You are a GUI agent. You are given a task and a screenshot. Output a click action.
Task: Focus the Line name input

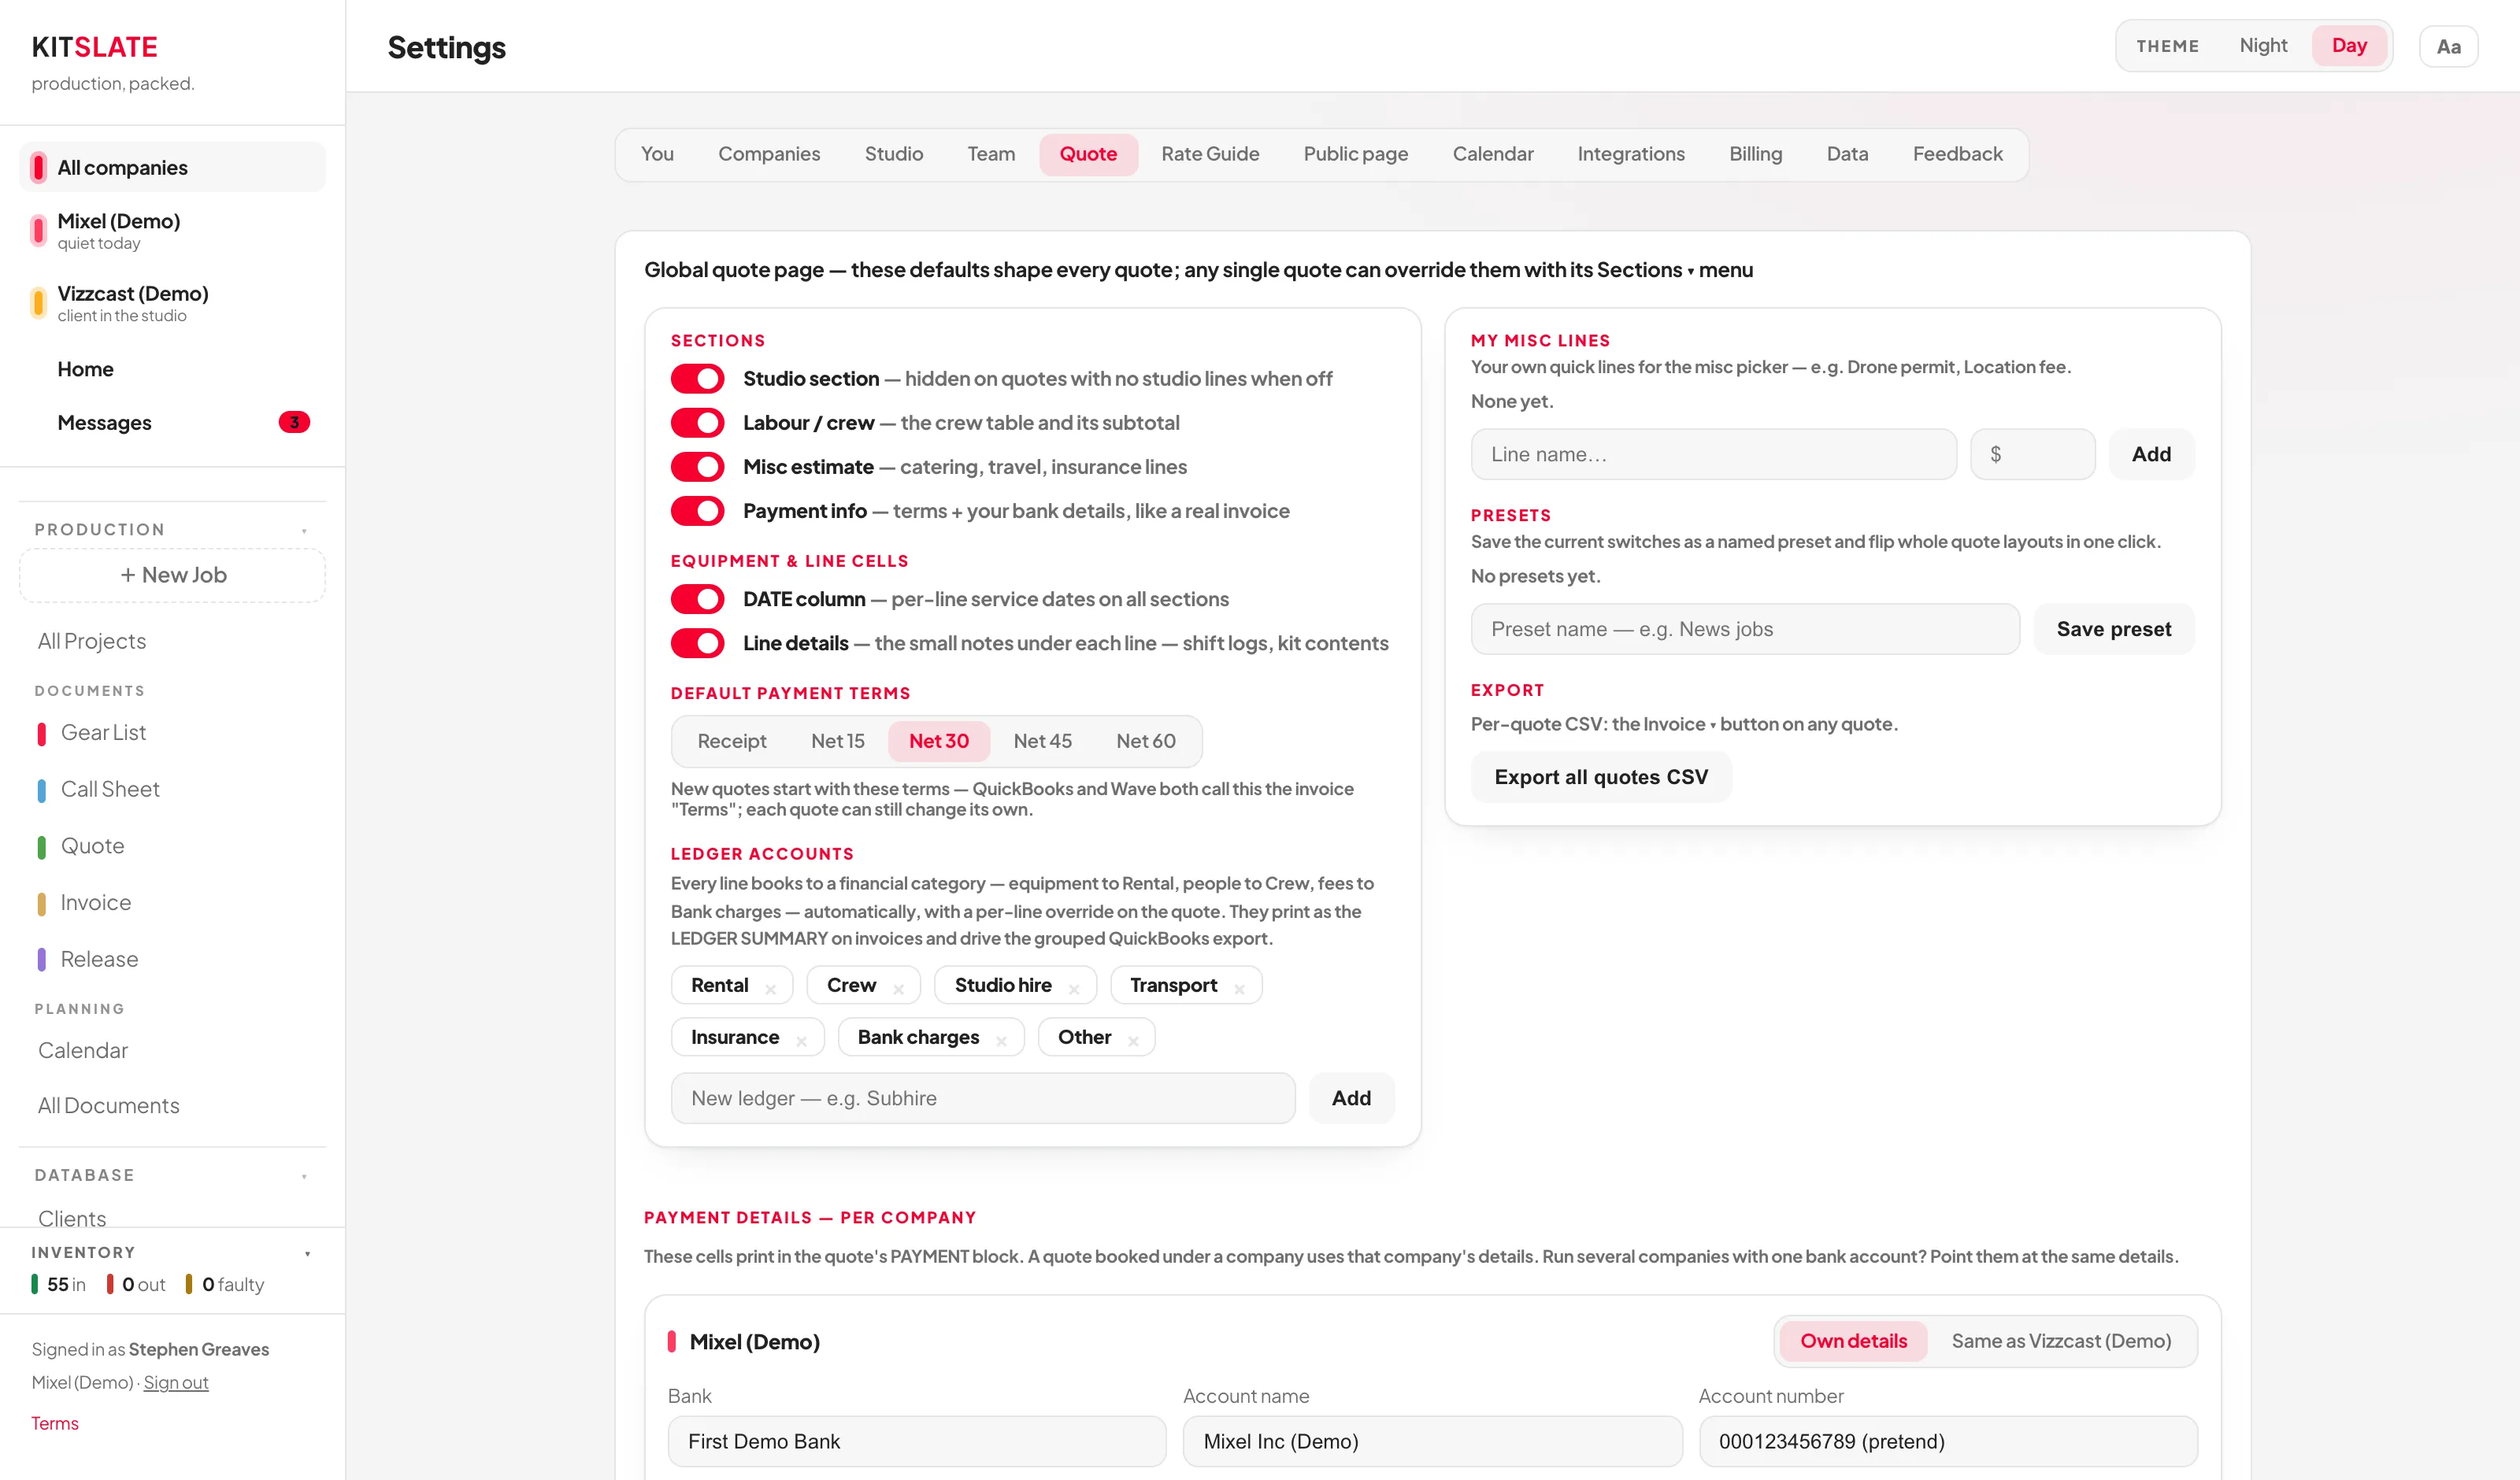[x=1714, y=454]
